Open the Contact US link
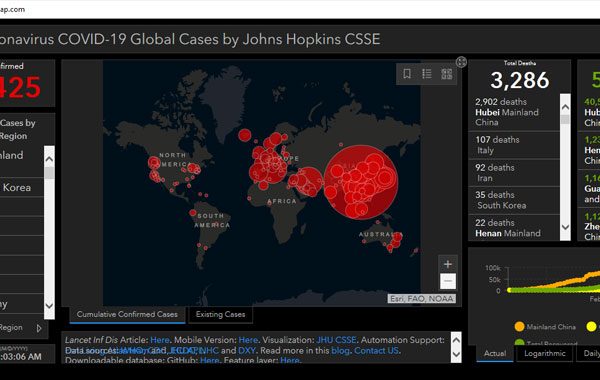This screenshot has height=380, width=600. click(x=376, y=351)
